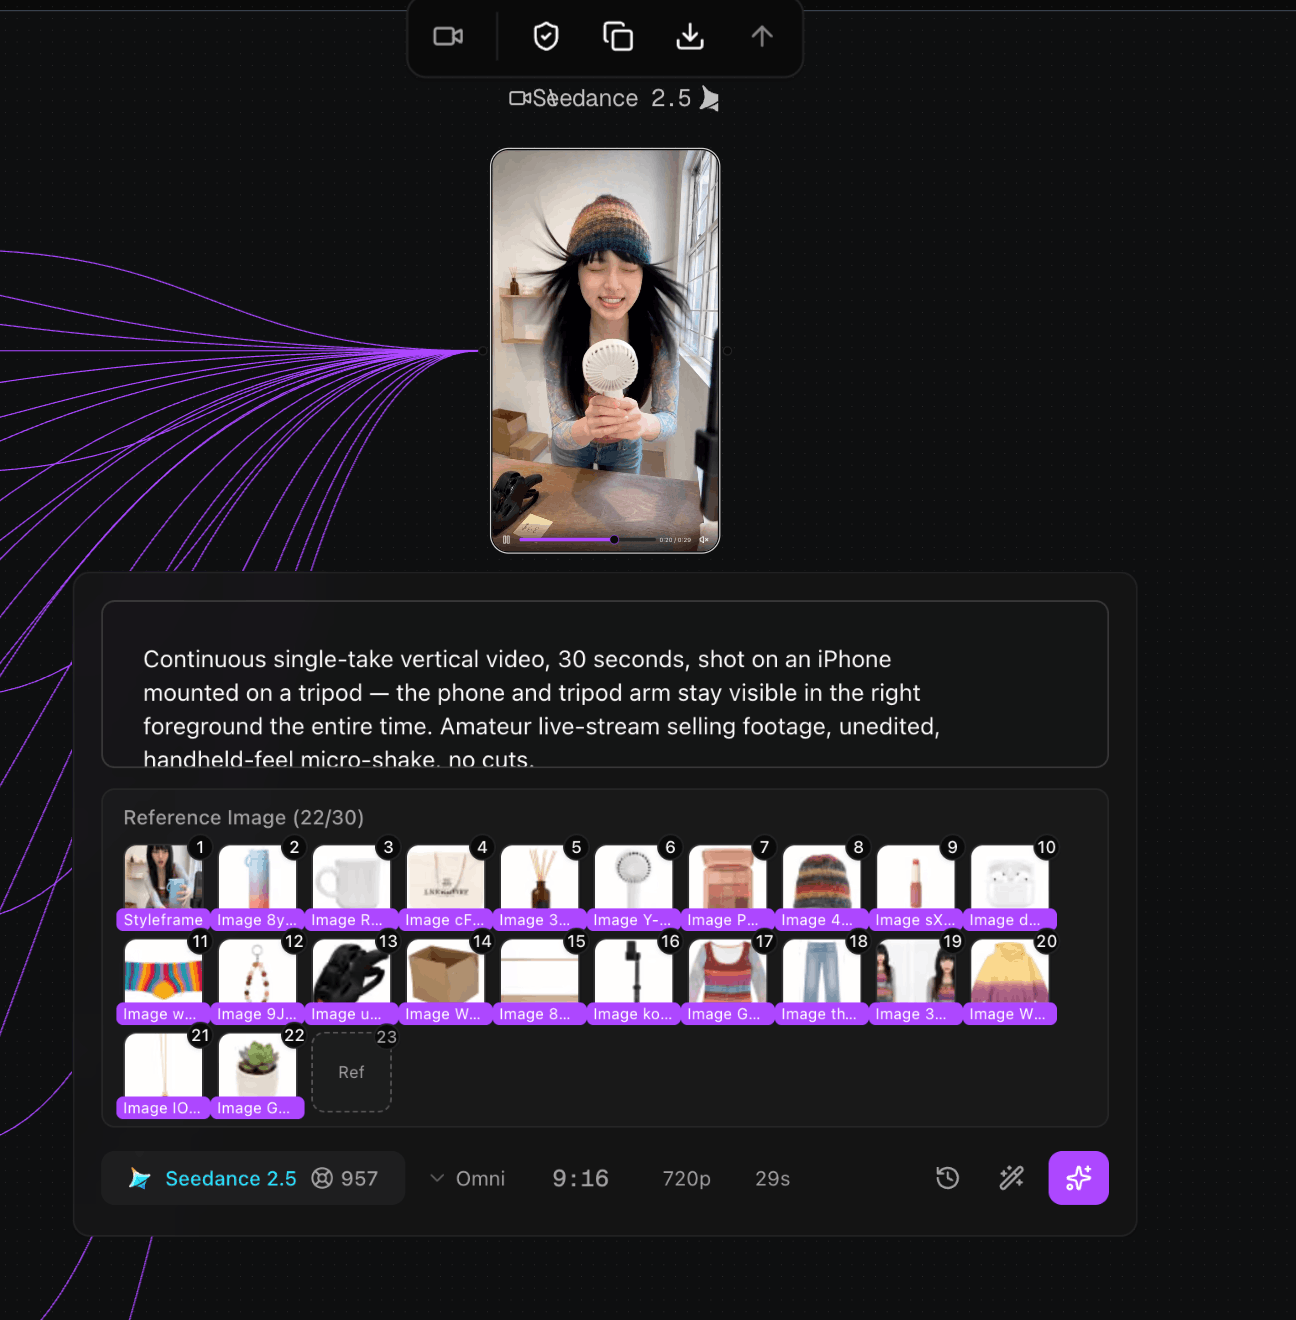Screen dimensions: 1296x1320
Task: Download the generated video
Action: click(x=690, y=37)
